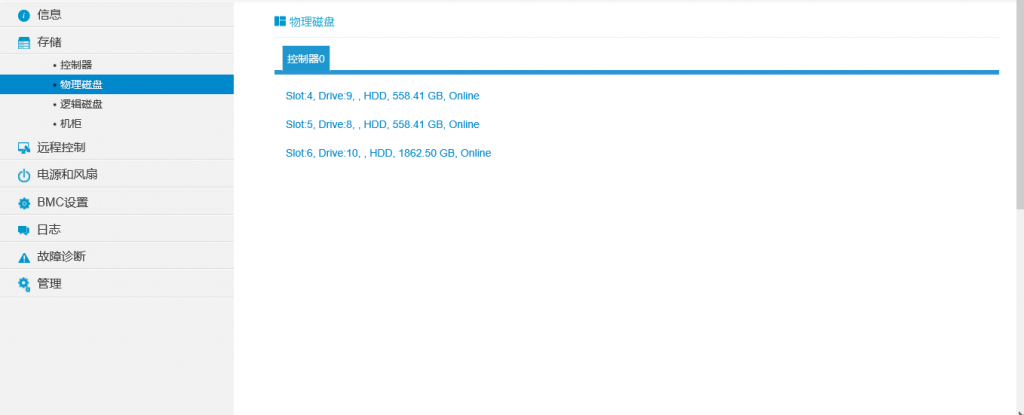Click the 故障诊断 warning triangle icon

(x=24, y=257)
